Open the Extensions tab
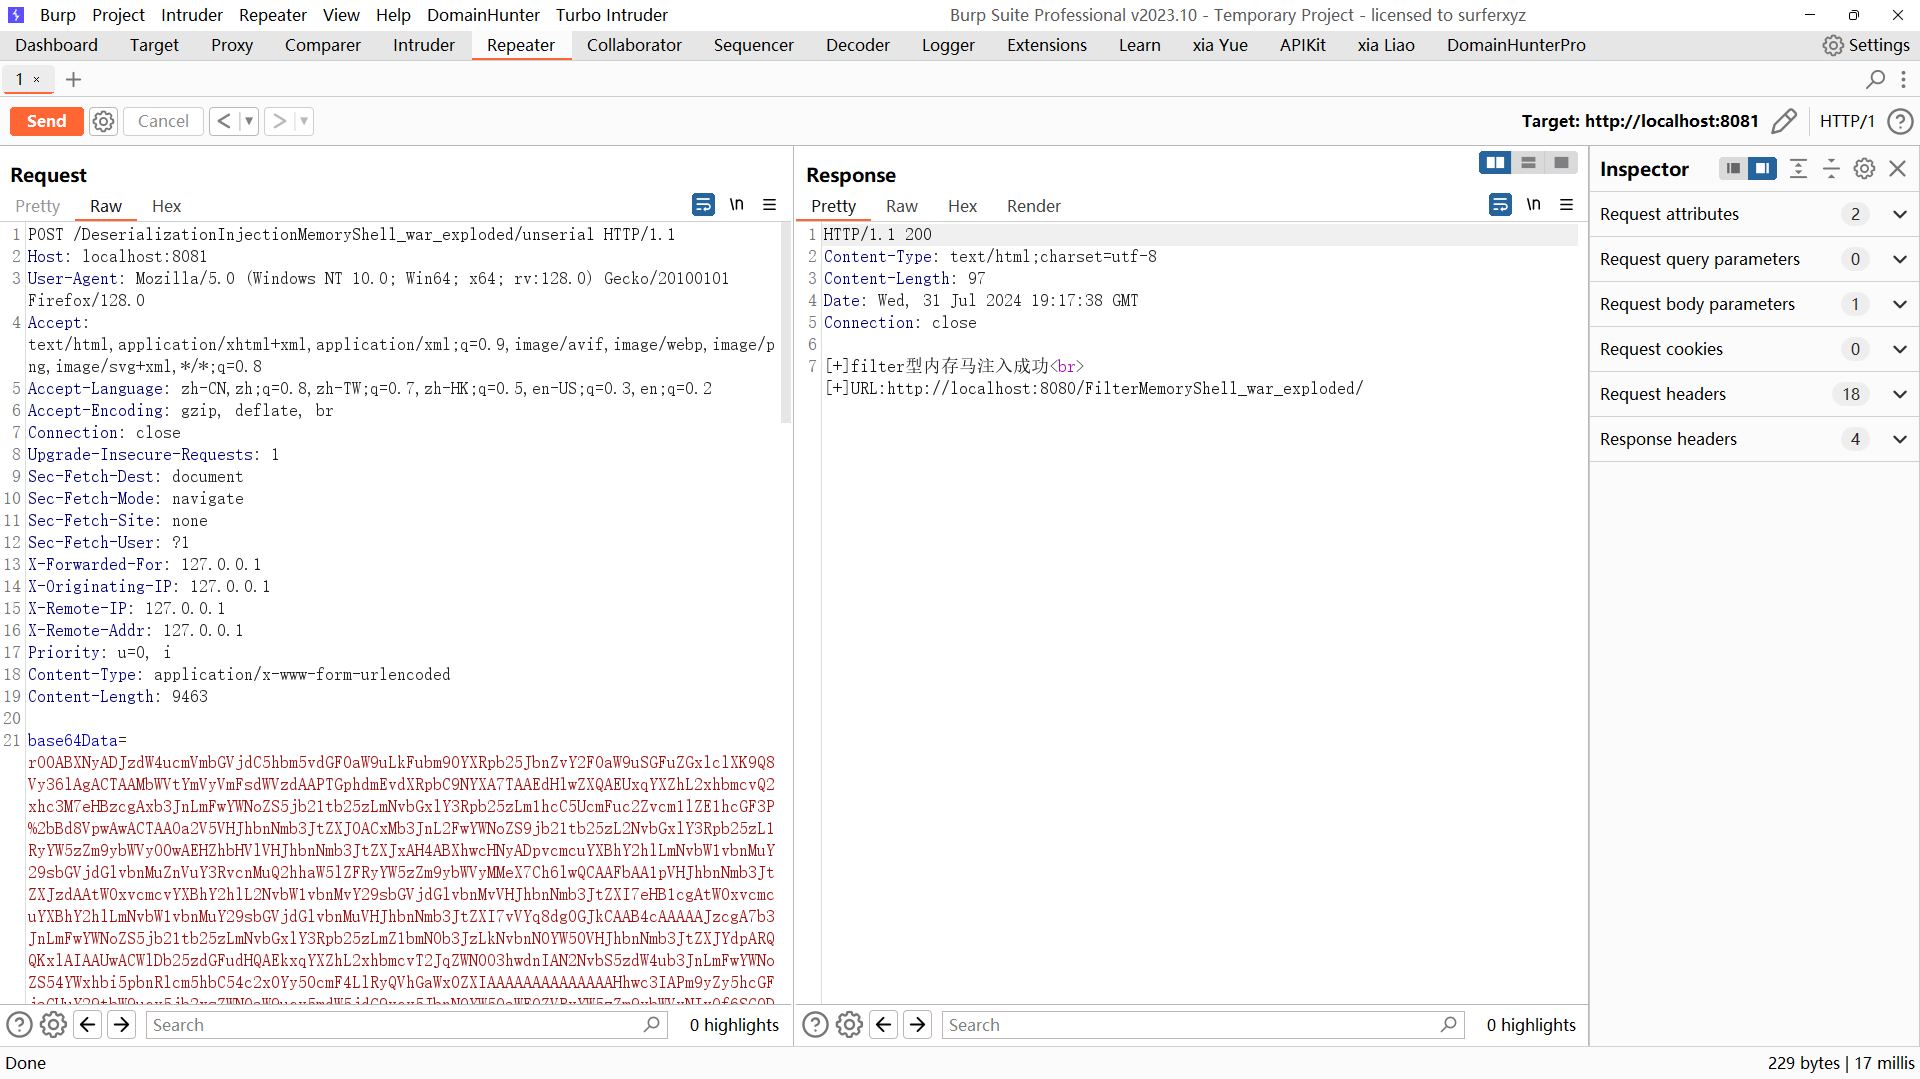The width and height of the screenshot is (1920, 1079). coord(1046,45)
